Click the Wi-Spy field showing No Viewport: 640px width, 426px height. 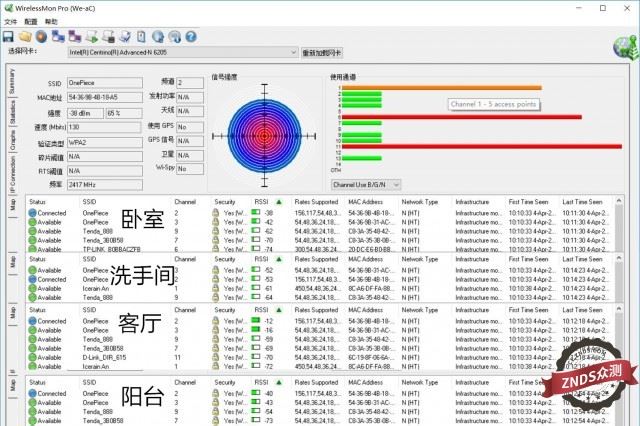click(190, 169)
